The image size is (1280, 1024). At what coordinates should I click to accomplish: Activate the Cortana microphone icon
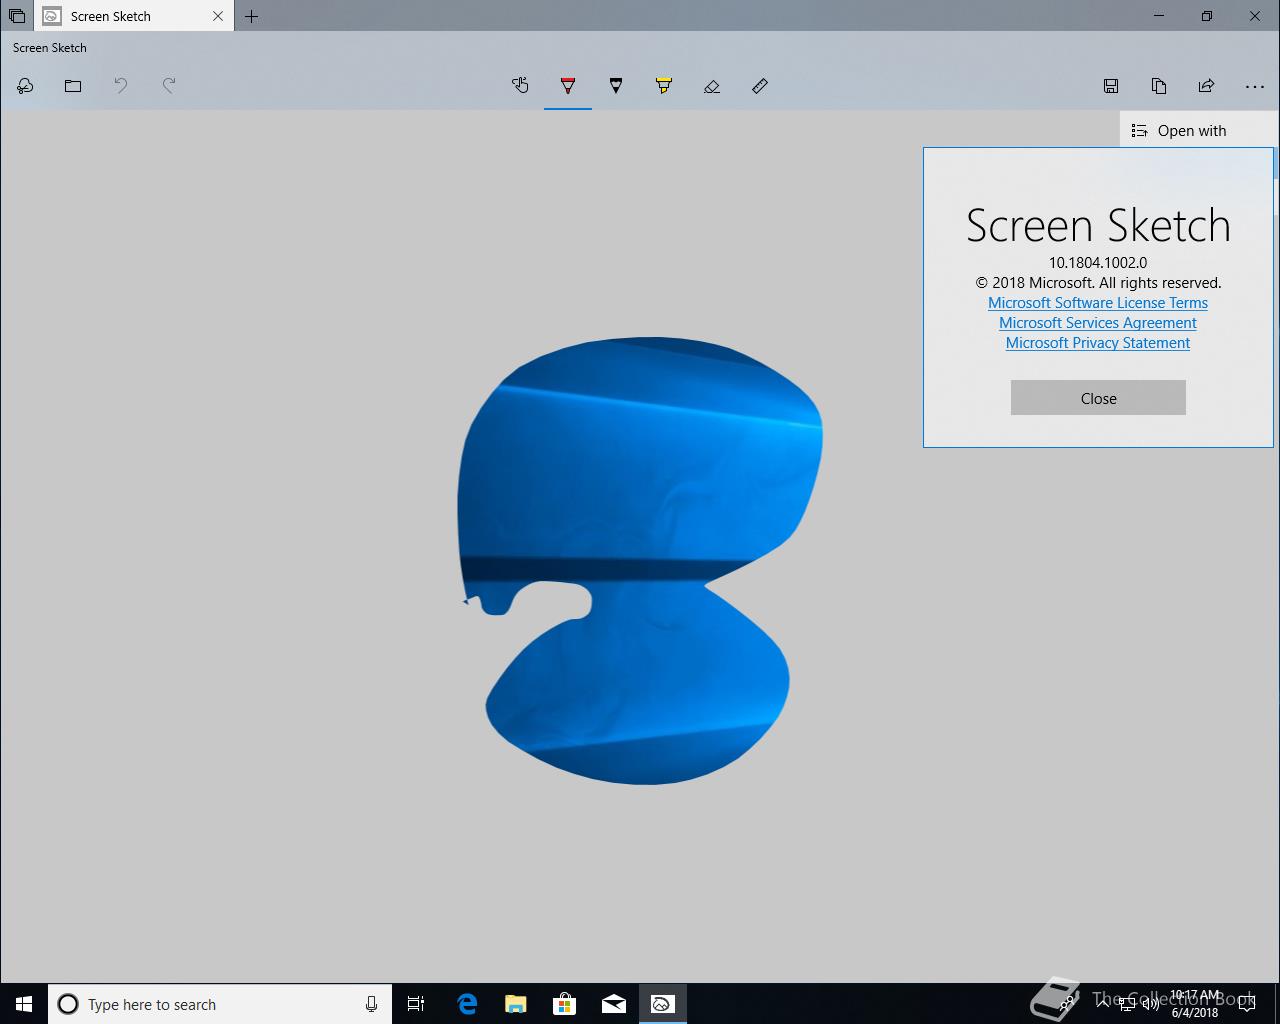tap(371, 1004)
